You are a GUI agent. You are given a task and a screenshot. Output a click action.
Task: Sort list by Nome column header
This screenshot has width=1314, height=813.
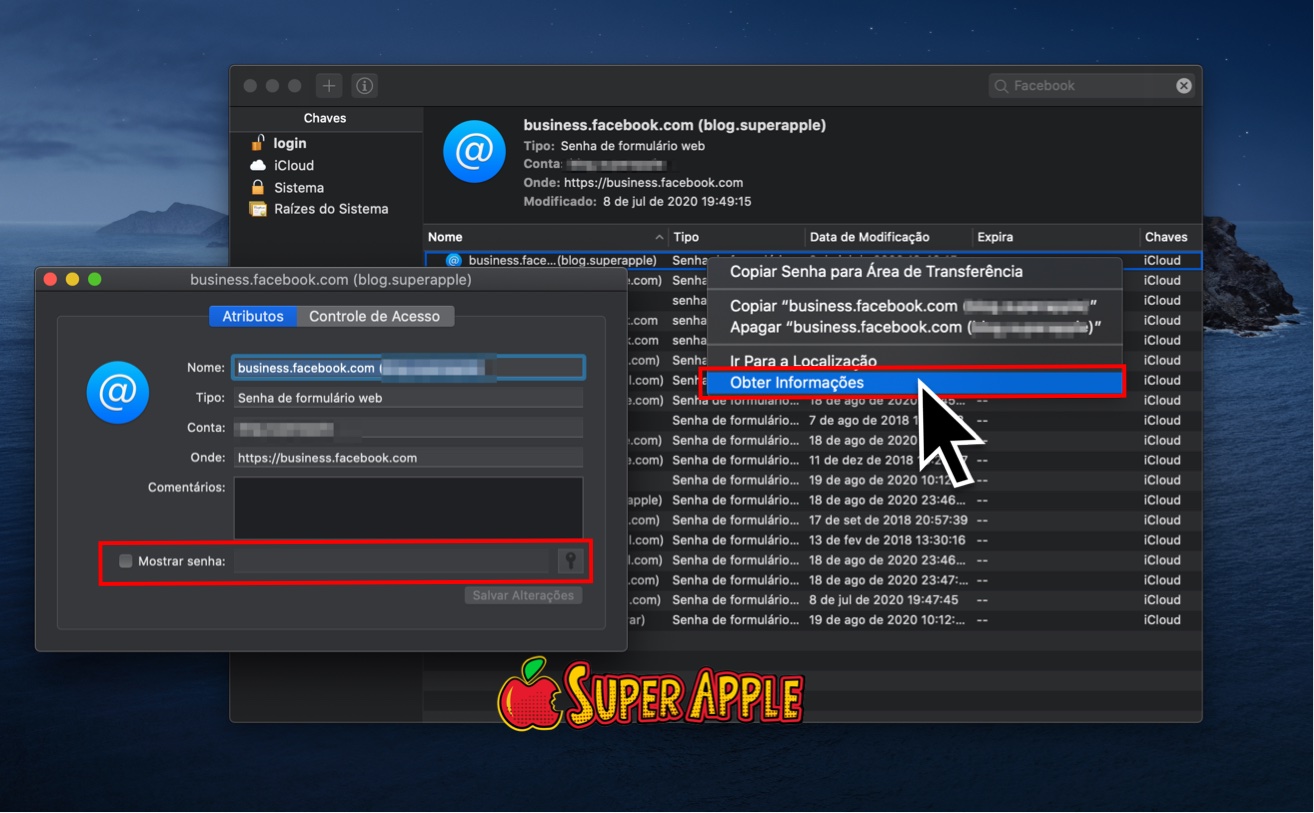445,237
